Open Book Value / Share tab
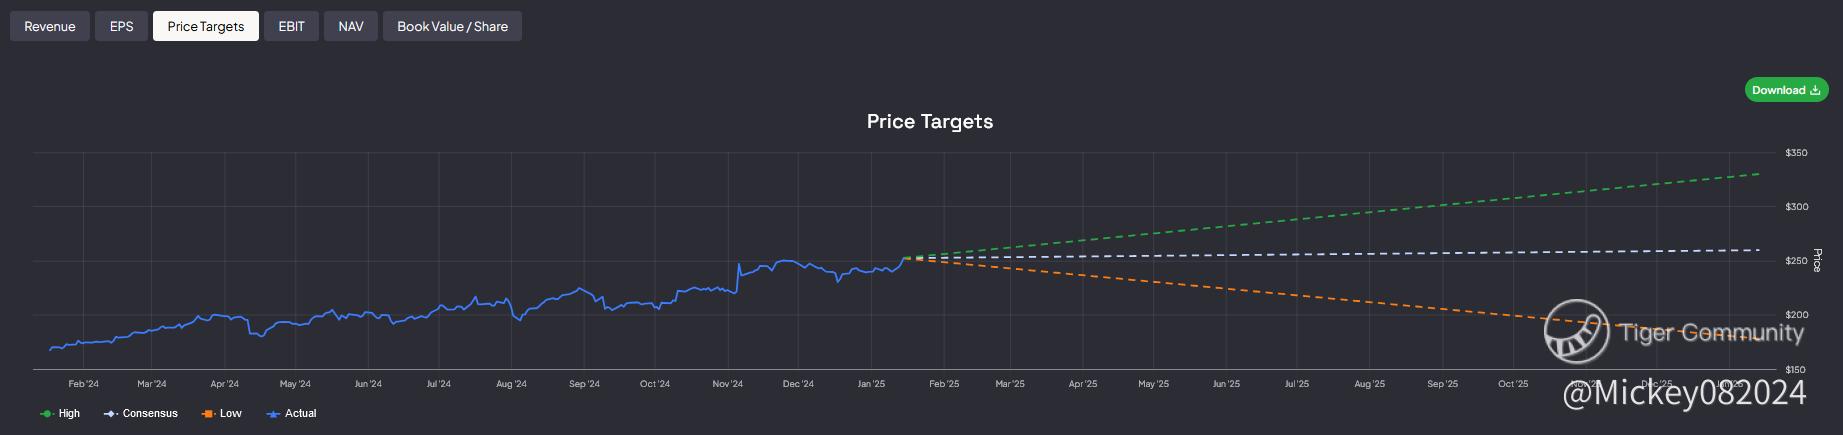The height and width of the screenshot is (435, 1843). [452, 27]
